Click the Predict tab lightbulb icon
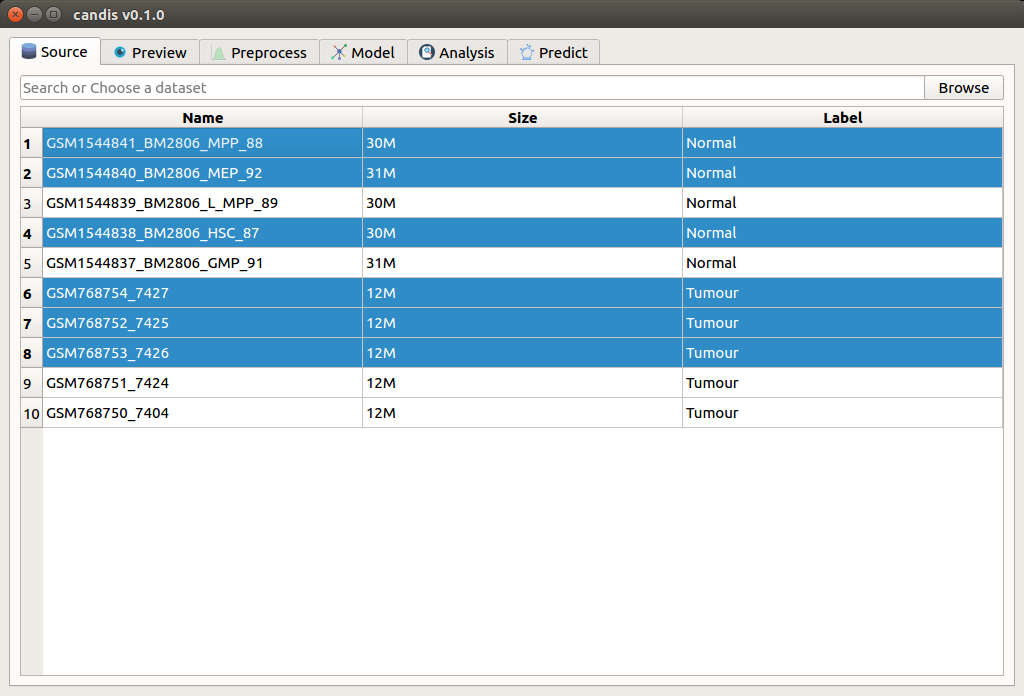The width and height of the screenshot is (1024, 696). pyautogui.click(x=526, y=52)
